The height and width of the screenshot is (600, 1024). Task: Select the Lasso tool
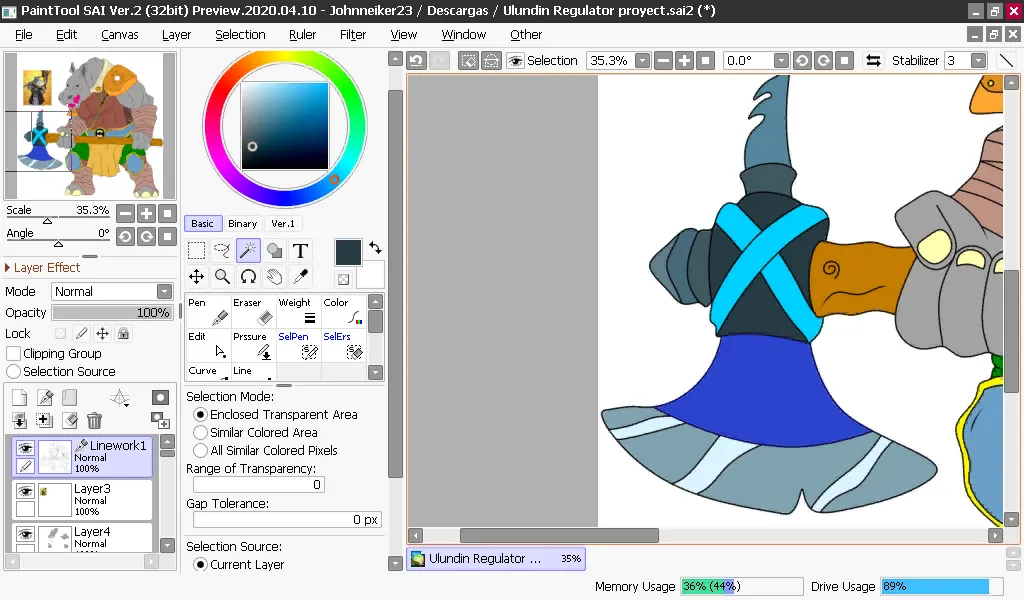[x=222, y=251]
